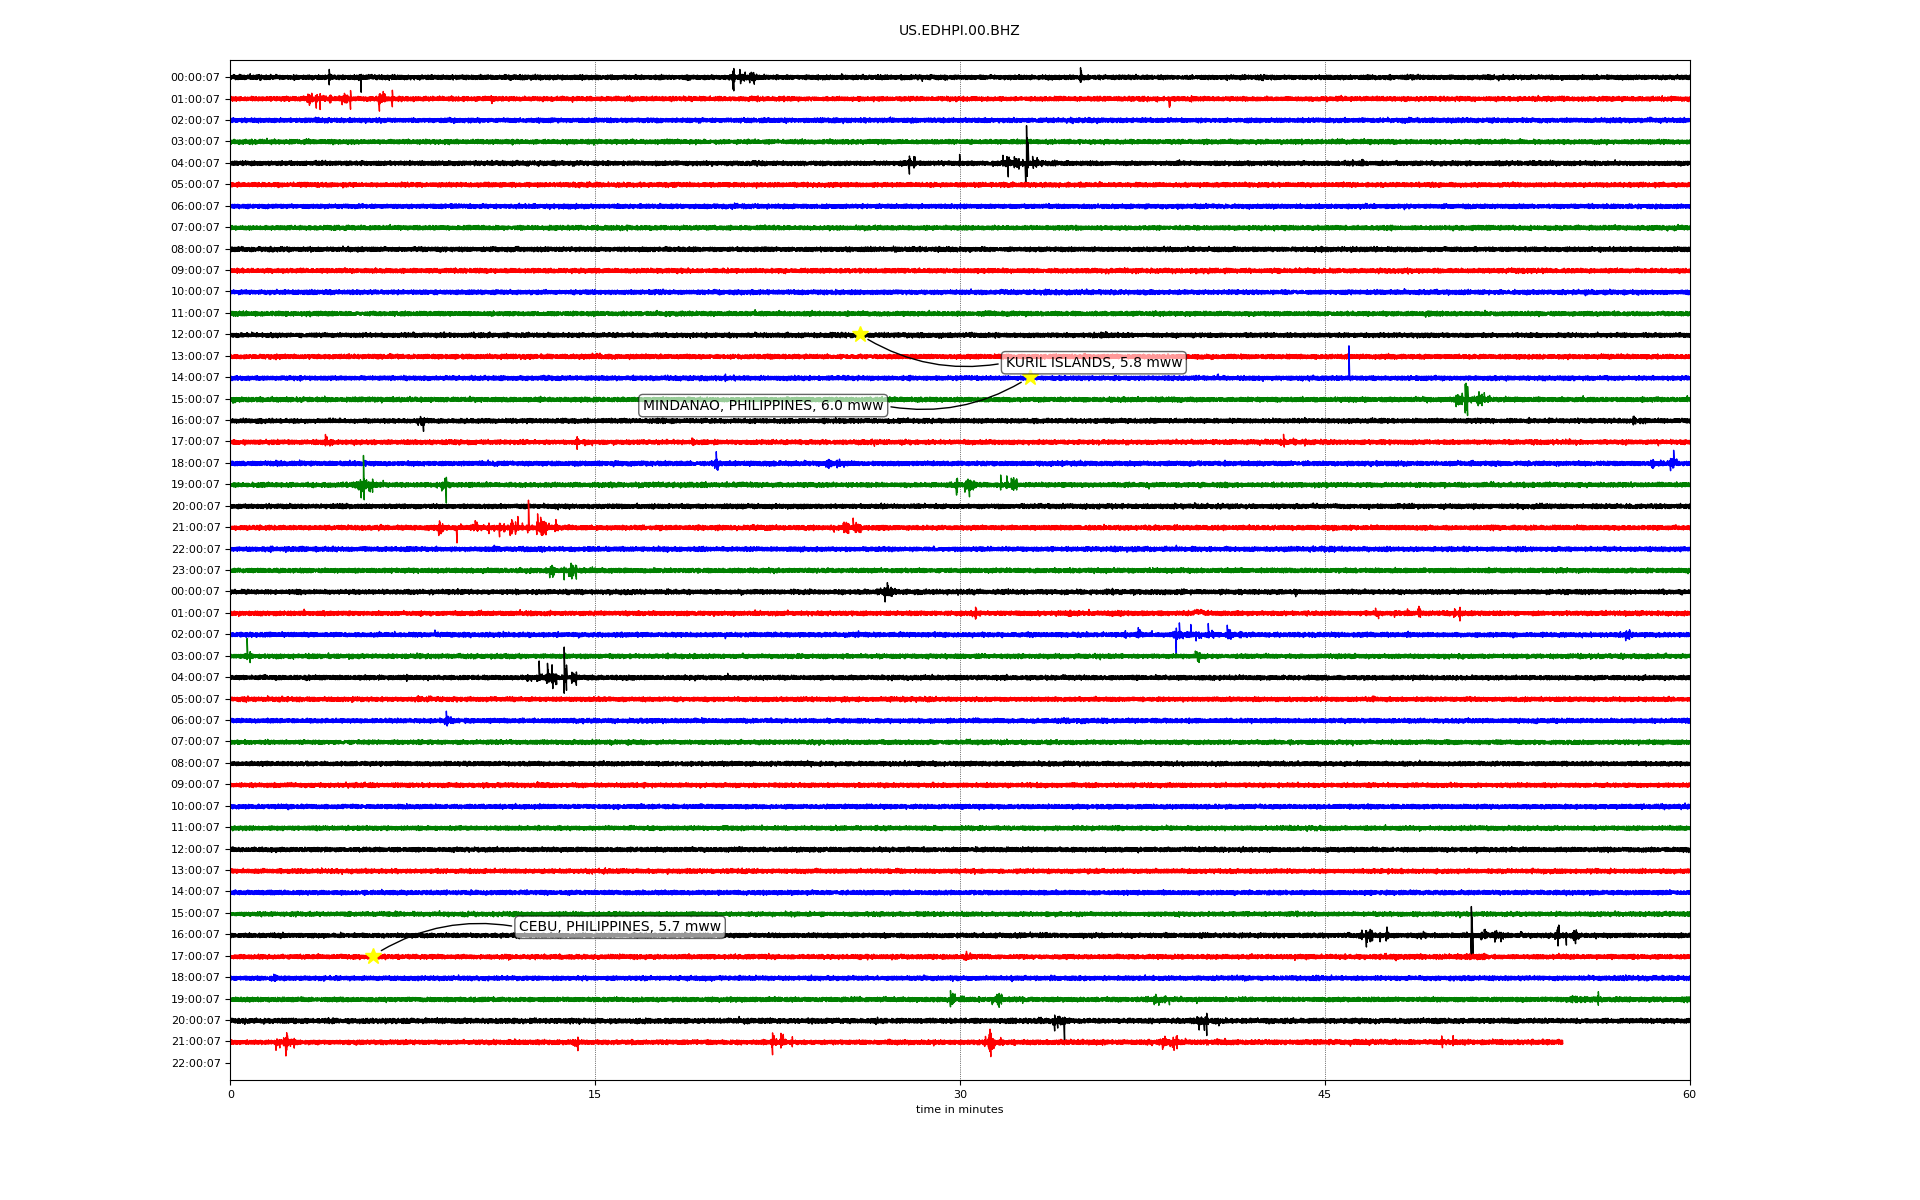
Task: Click the US.EDHPI.00.BHZ plot title
Action: [958, 31]
